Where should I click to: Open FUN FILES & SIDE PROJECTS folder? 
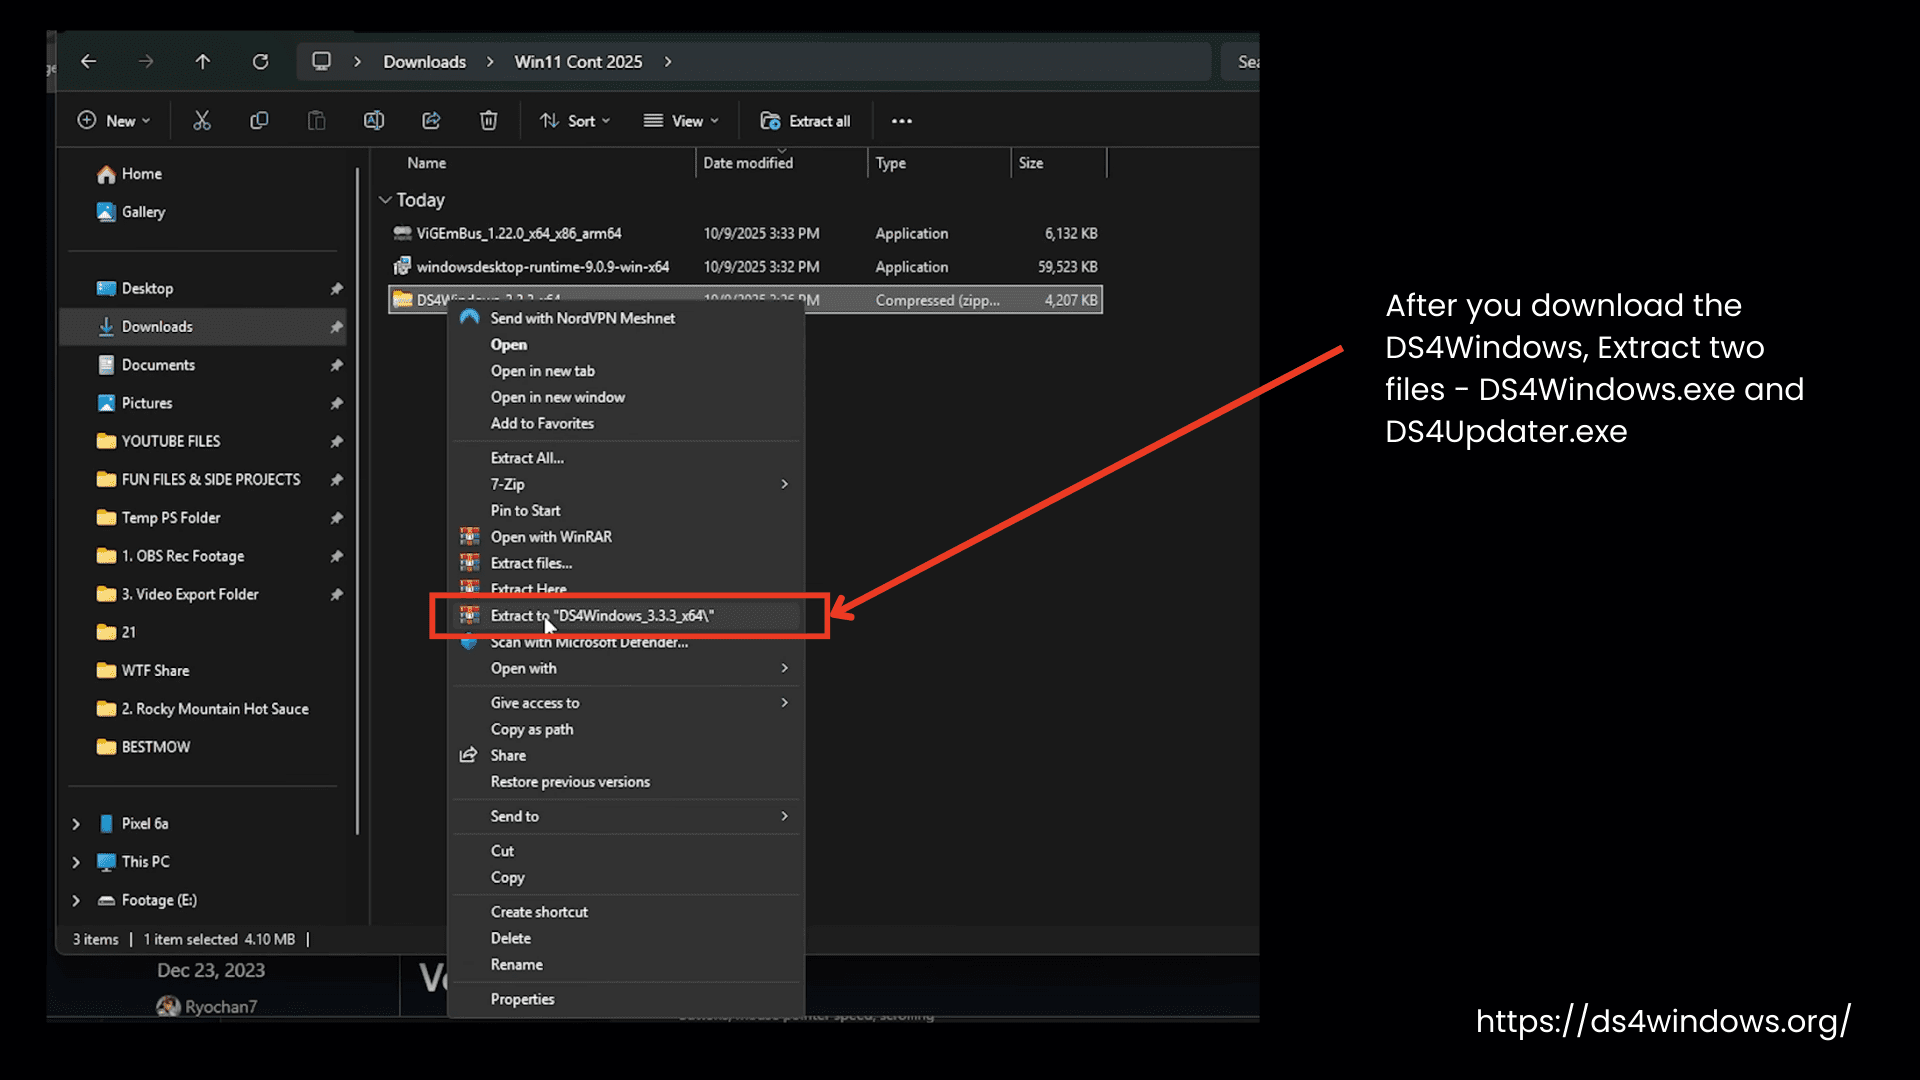coord(198,480)
